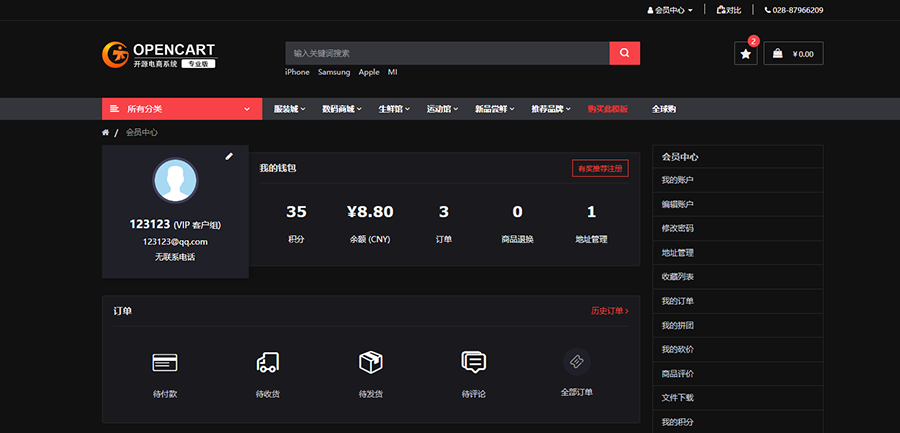Select 我的积分 in the sidebar
This screenshot has height=433, width=900.
tap(738, 422)
